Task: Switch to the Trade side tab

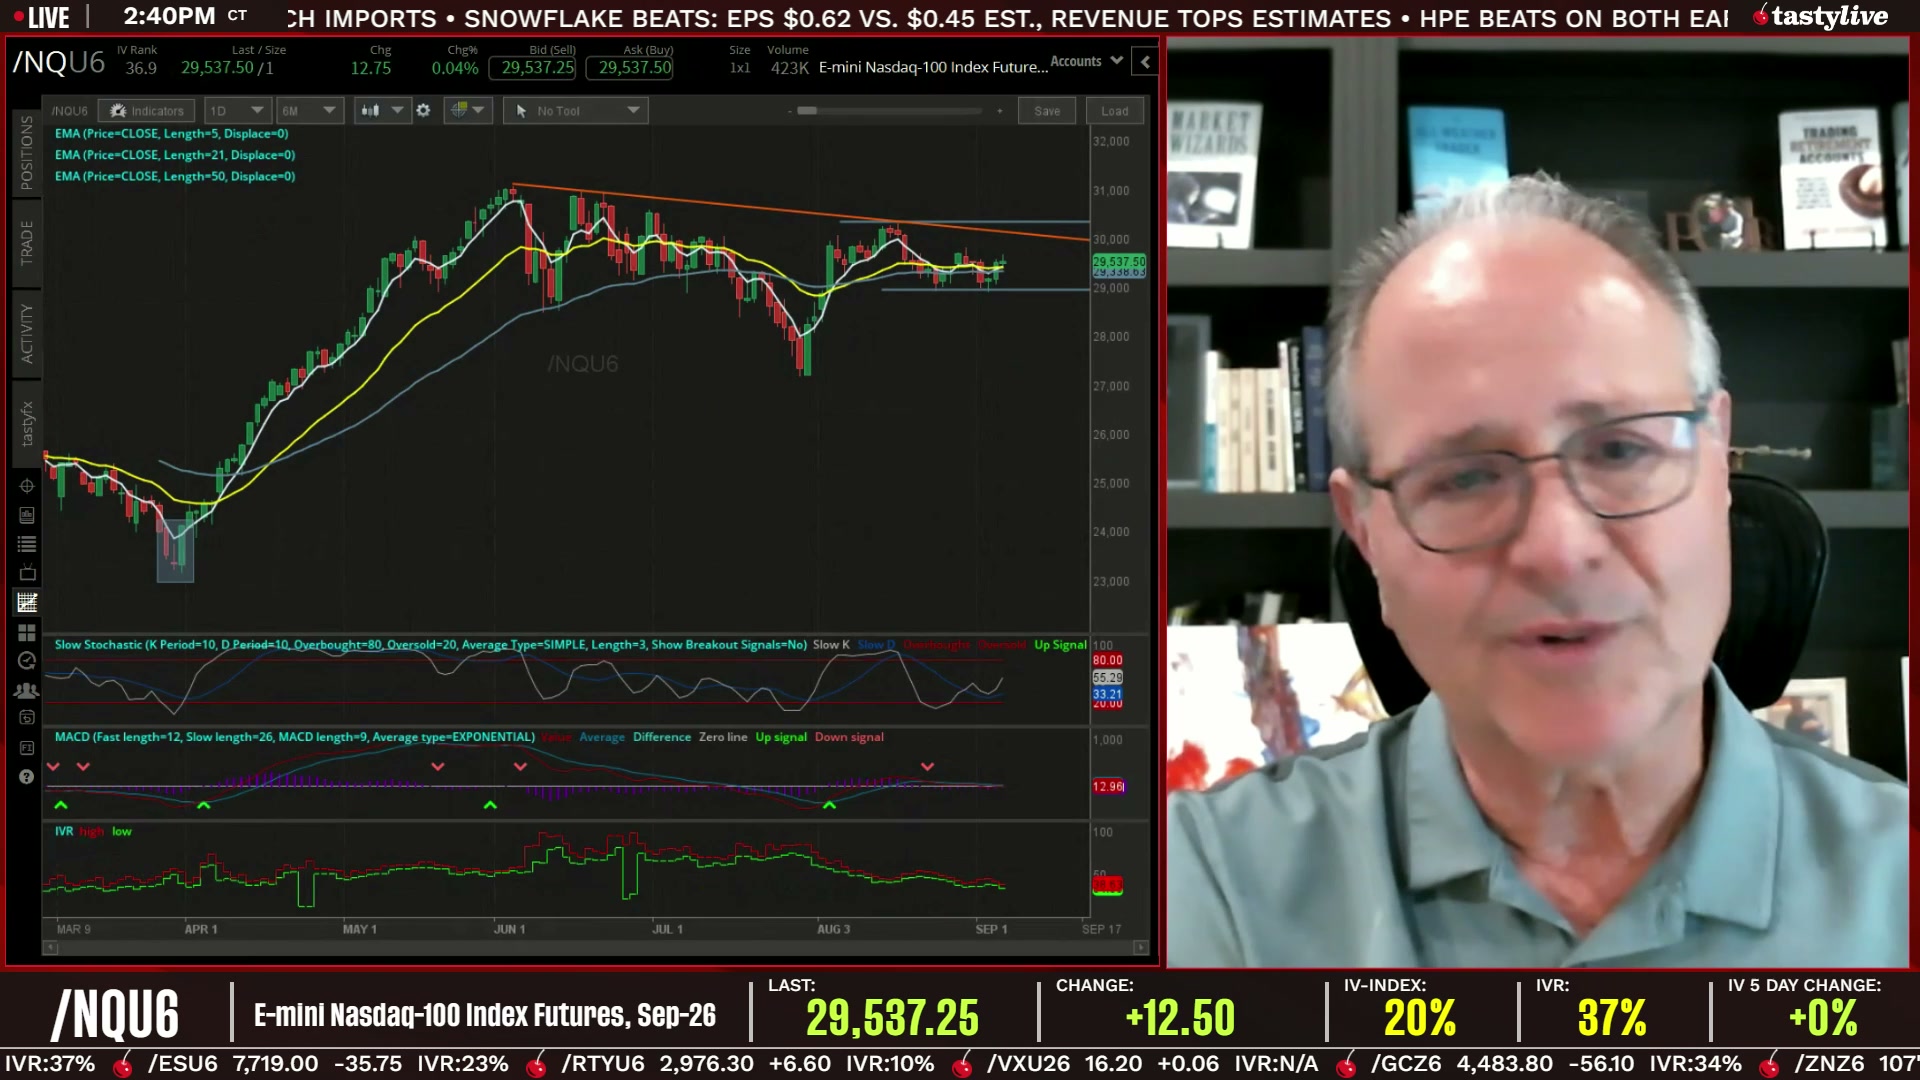Action: [27, 243]
